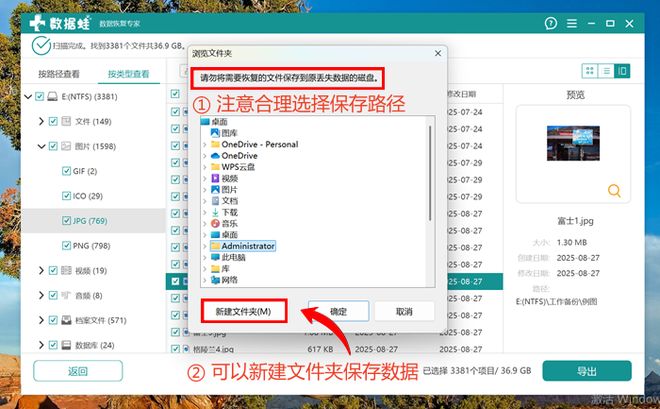The height and width of the screenshot is (409, 660).
Task: Expand Administrator folder node
Action: (205, 246)
